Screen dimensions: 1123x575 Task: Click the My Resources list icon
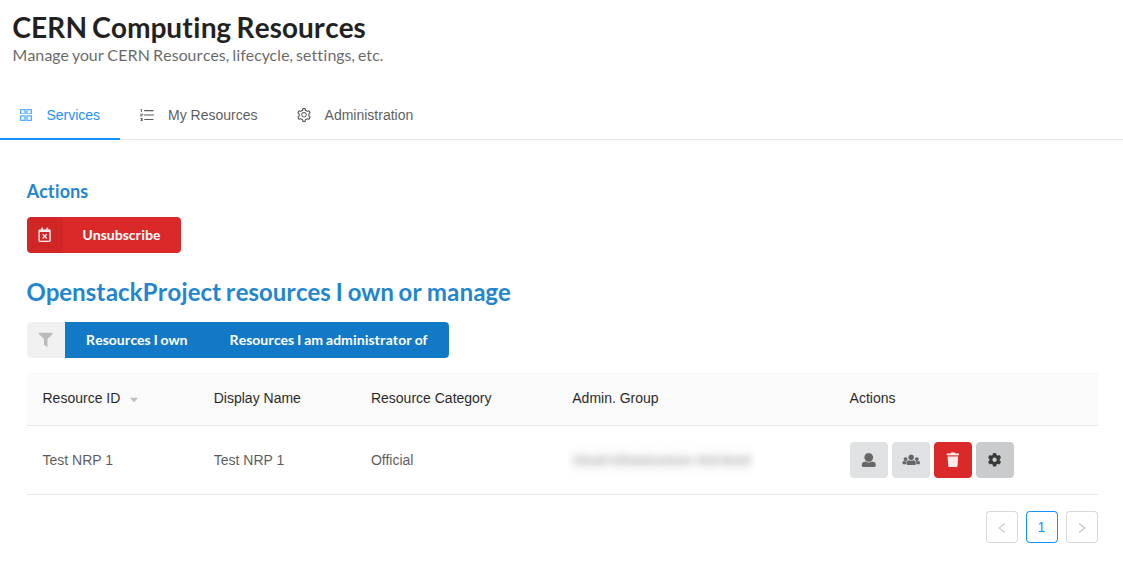pos(147,115)
